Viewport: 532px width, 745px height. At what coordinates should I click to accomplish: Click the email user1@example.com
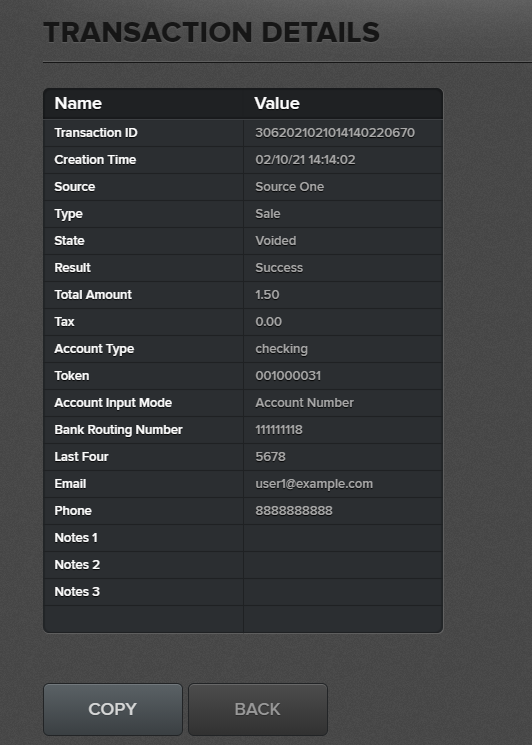click(x=314, y=484)
